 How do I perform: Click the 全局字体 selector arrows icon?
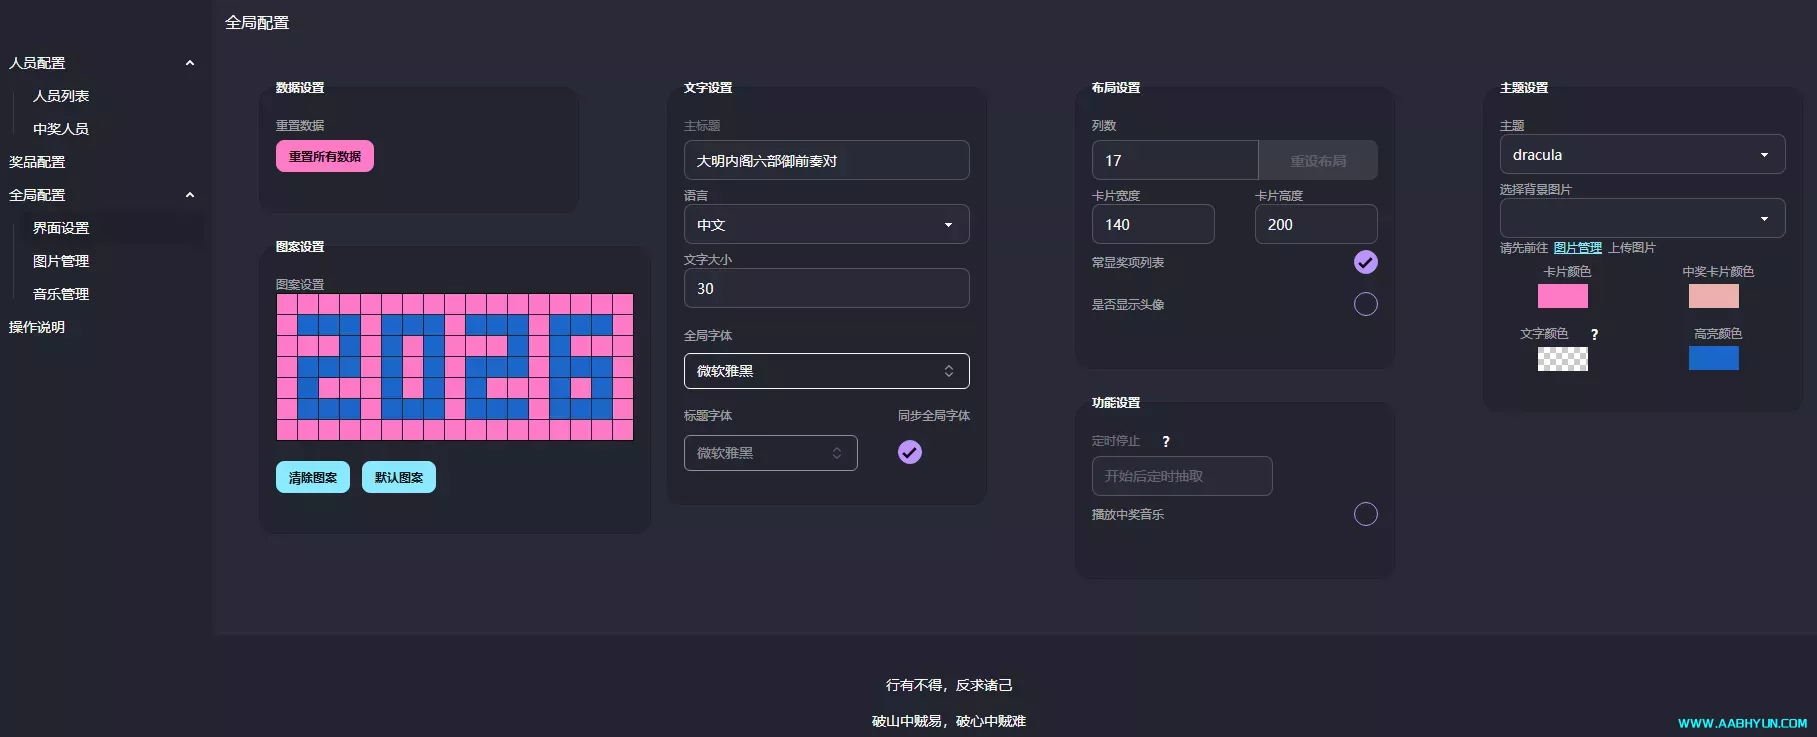pyautogui.click(x=948, y=371)
